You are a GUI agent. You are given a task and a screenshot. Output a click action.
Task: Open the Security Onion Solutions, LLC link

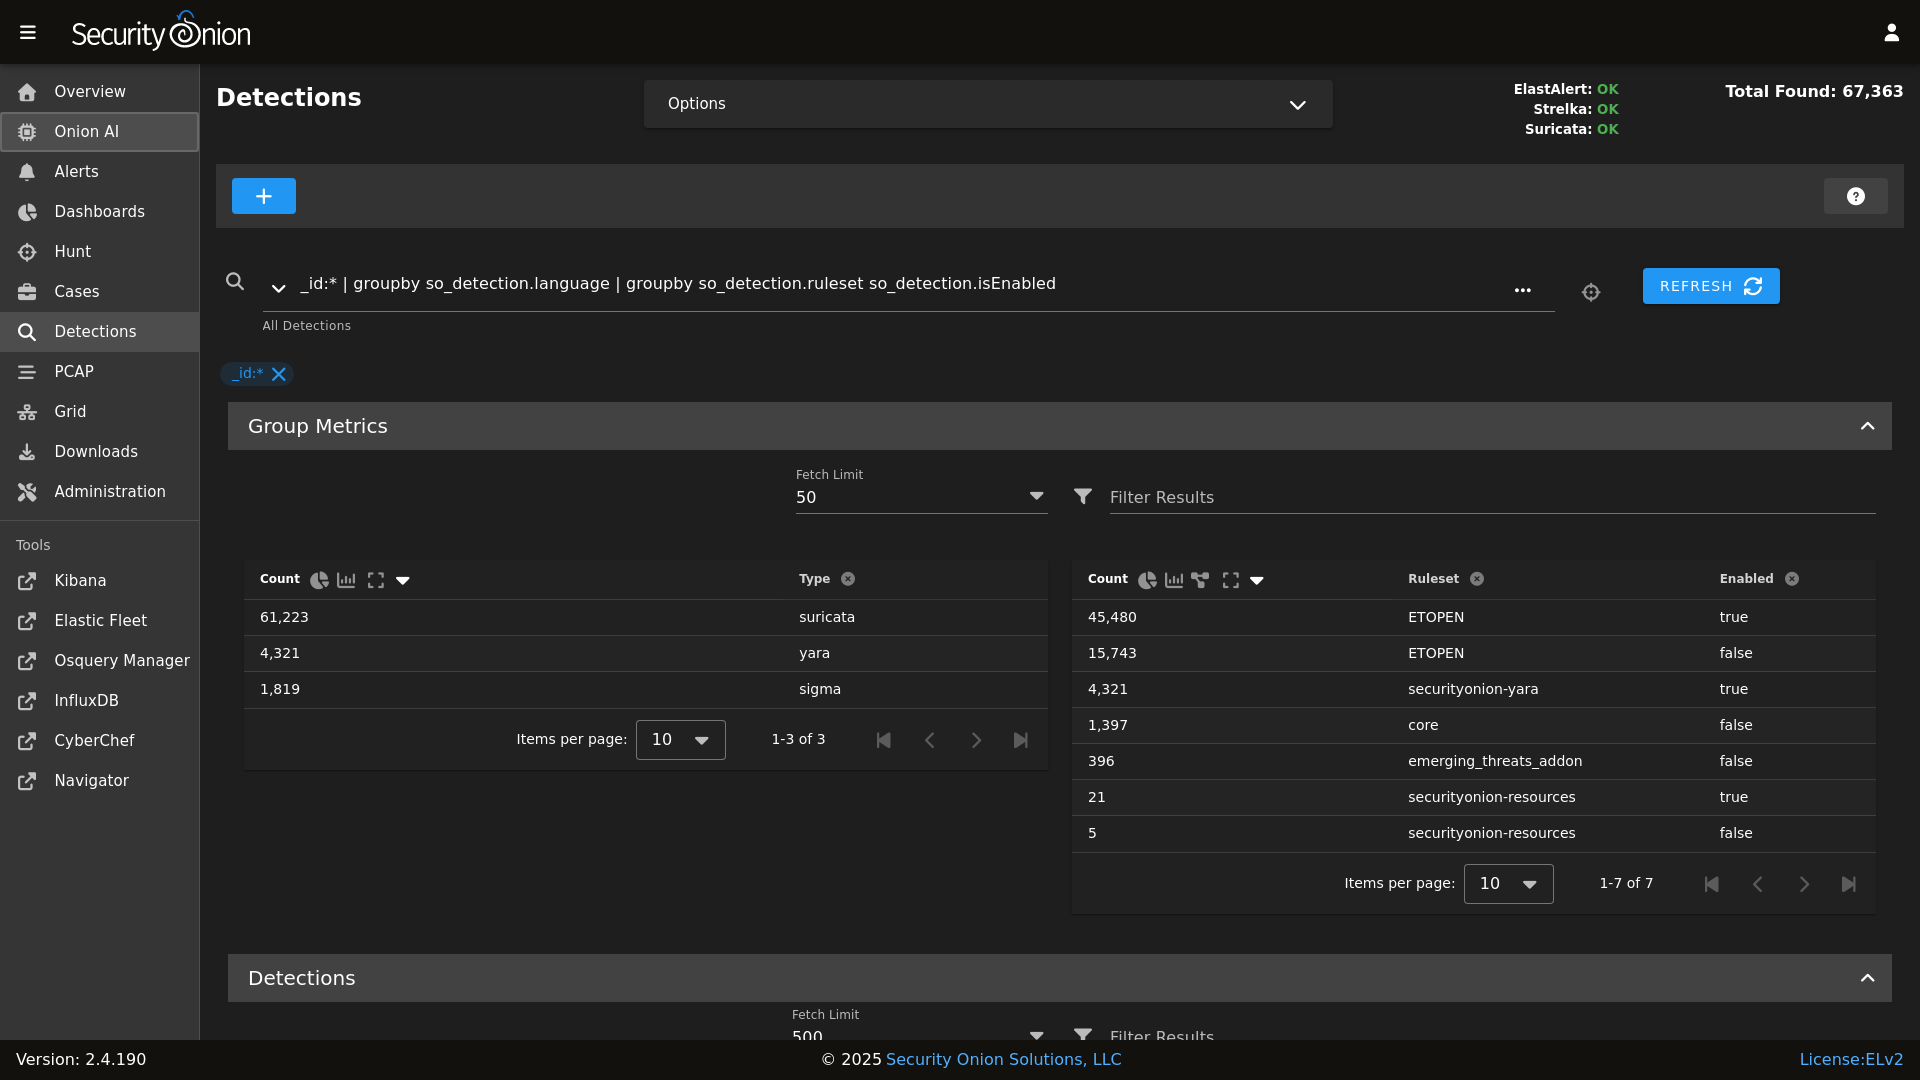tap(1003, 1059)
